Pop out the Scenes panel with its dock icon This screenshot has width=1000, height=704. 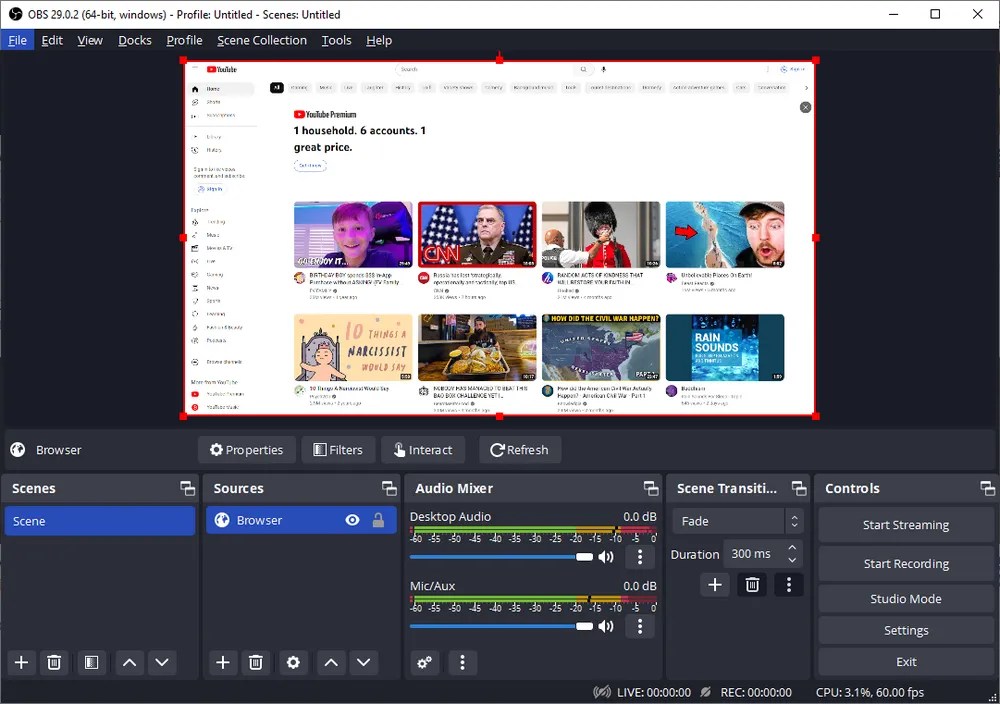pyautogui.click(x=187, y=488)
